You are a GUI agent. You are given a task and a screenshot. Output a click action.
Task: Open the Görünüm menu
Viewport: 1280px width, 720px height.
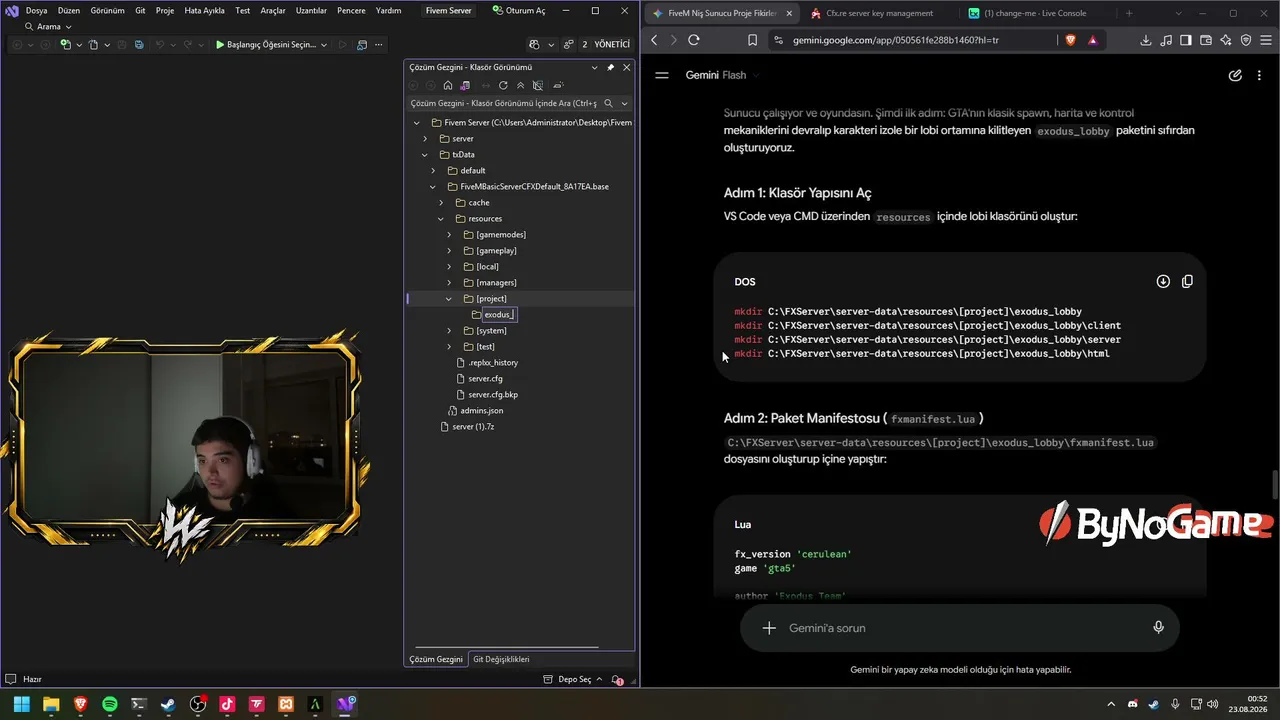107,11
